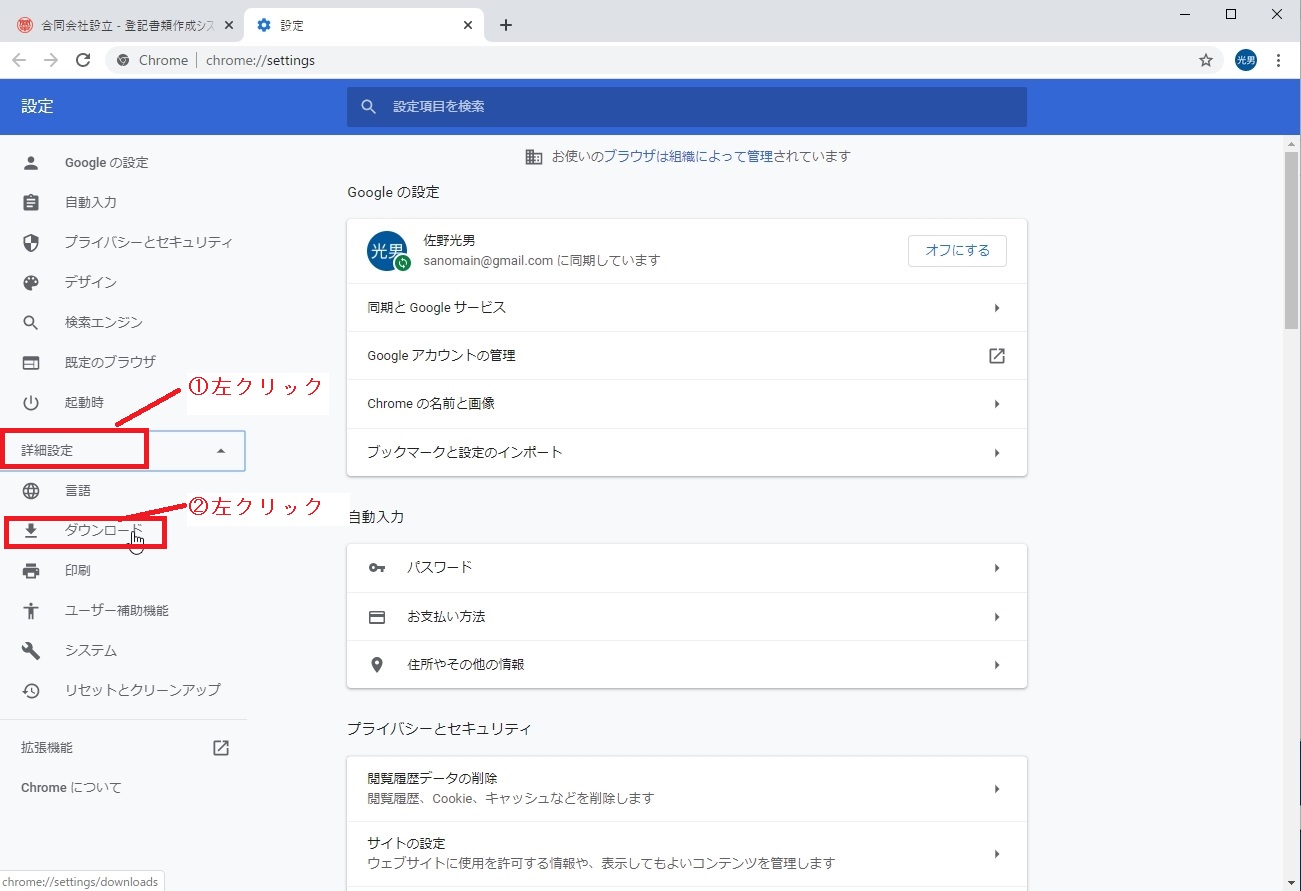The height and width of the screenshot is (891, 1301).
Task: Expand 同期と Google サービス row
Action: [x=686, y=308]
